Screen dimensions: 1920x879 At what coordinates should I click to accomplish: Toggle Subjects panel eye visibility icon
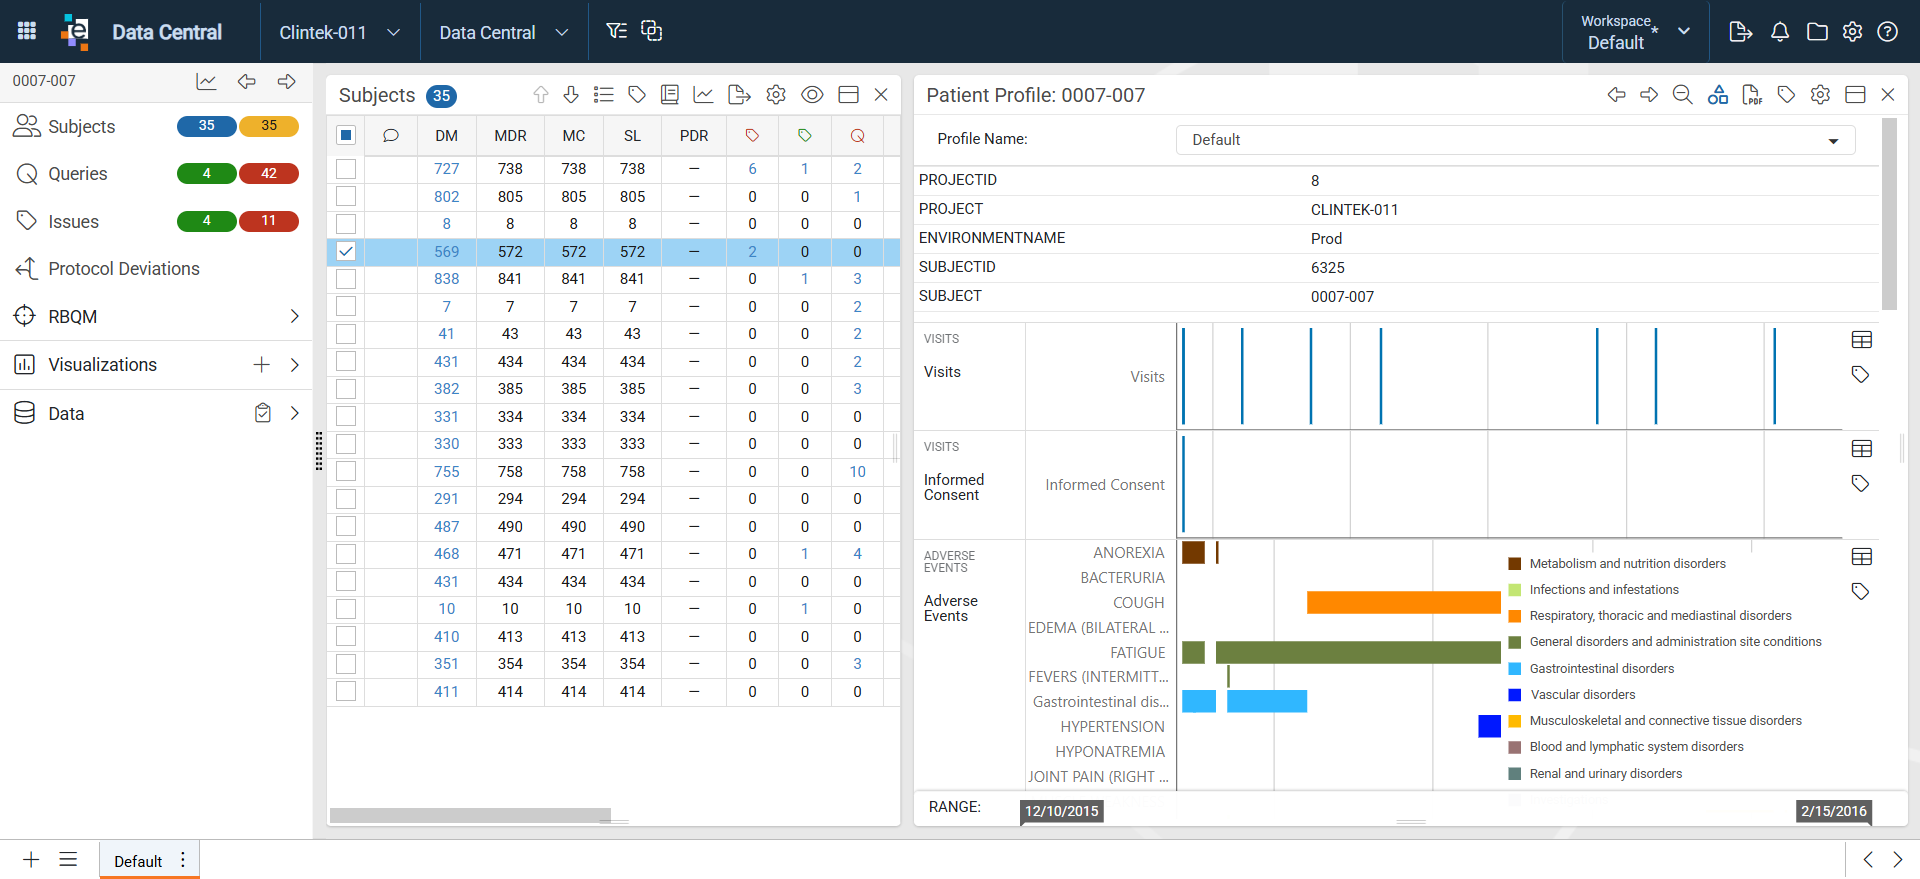tap(813, 95)
